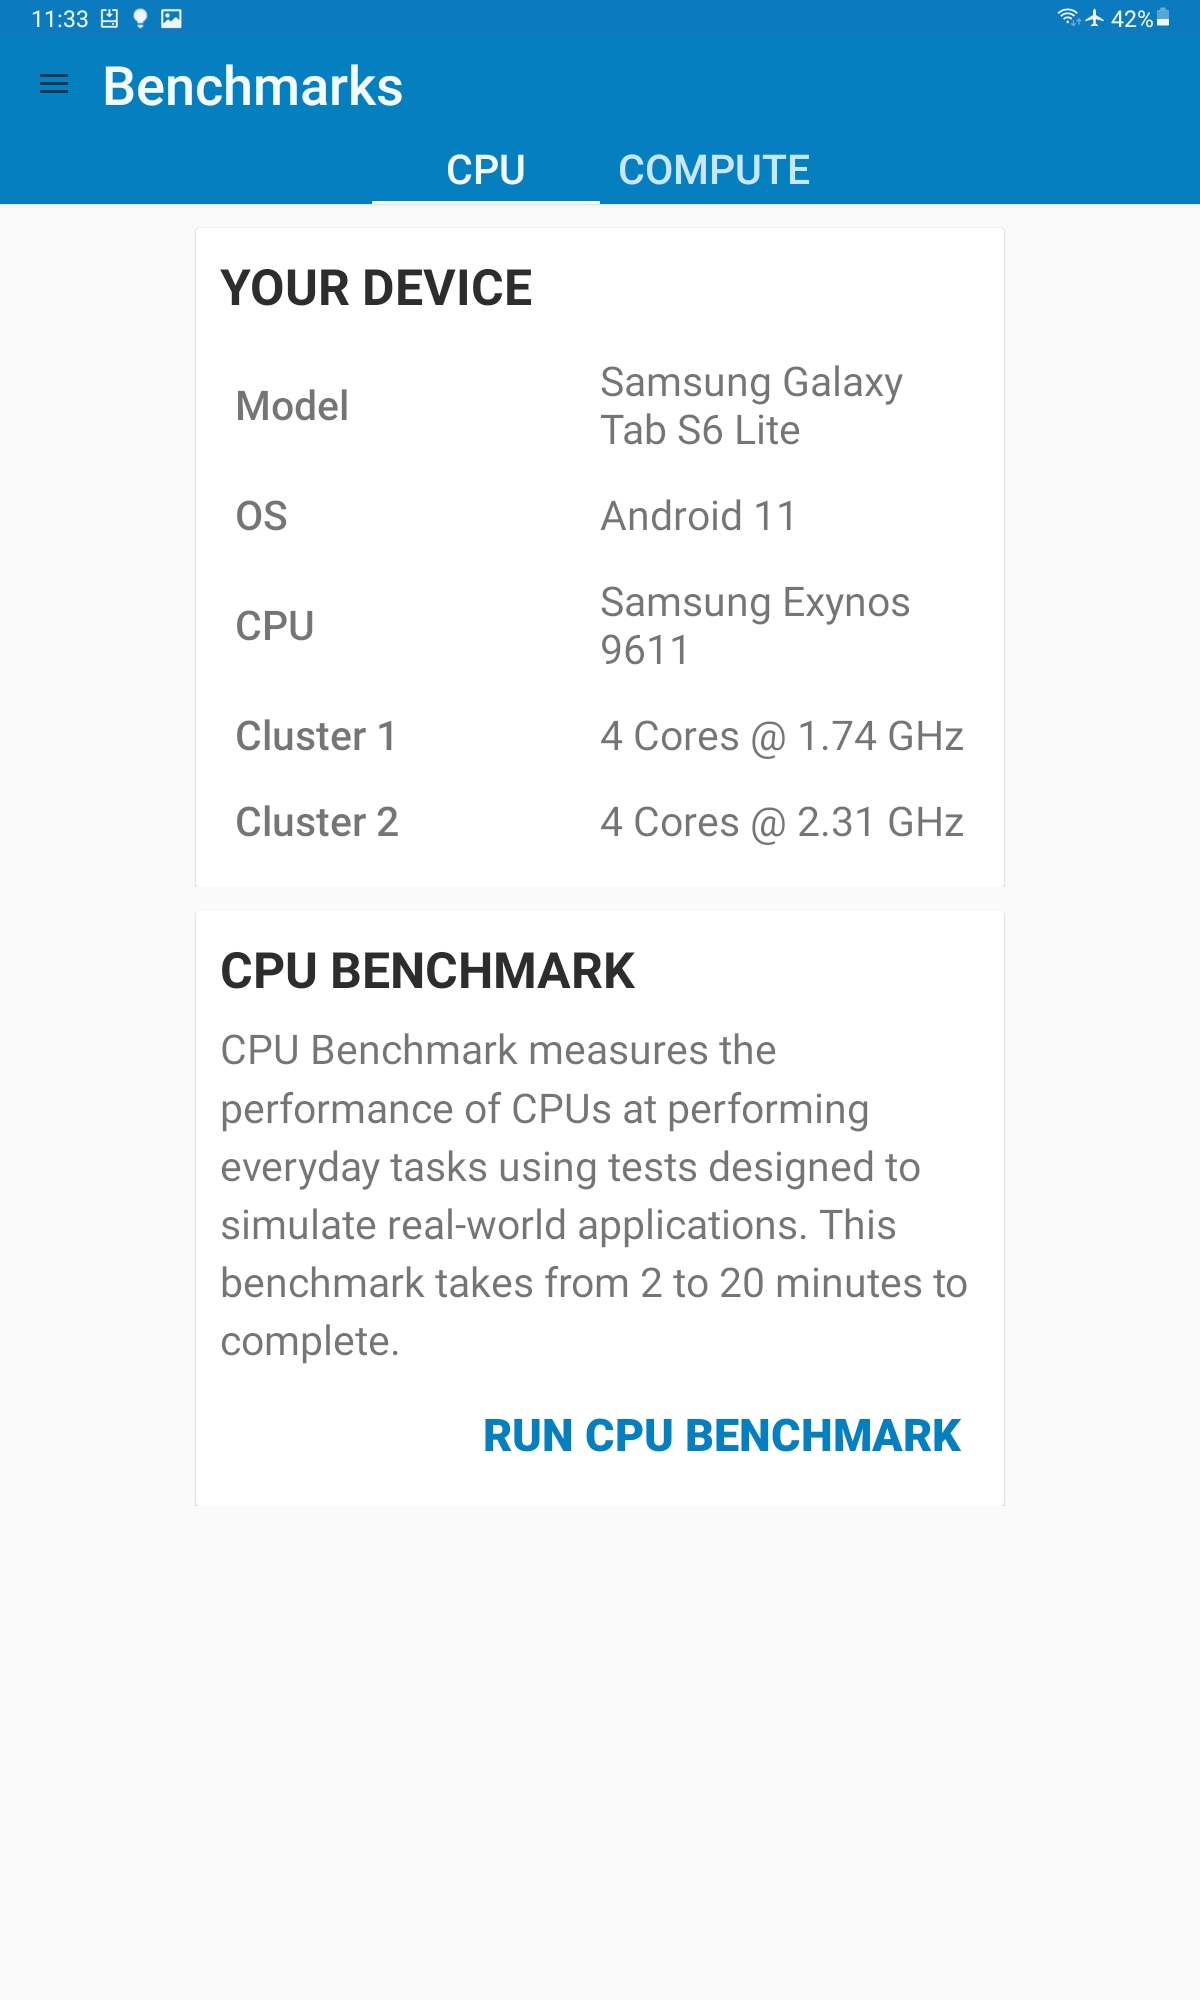Switch to the COMPUTE tab
Viewport: 1200px width, 2000px height.
point(714,170)
